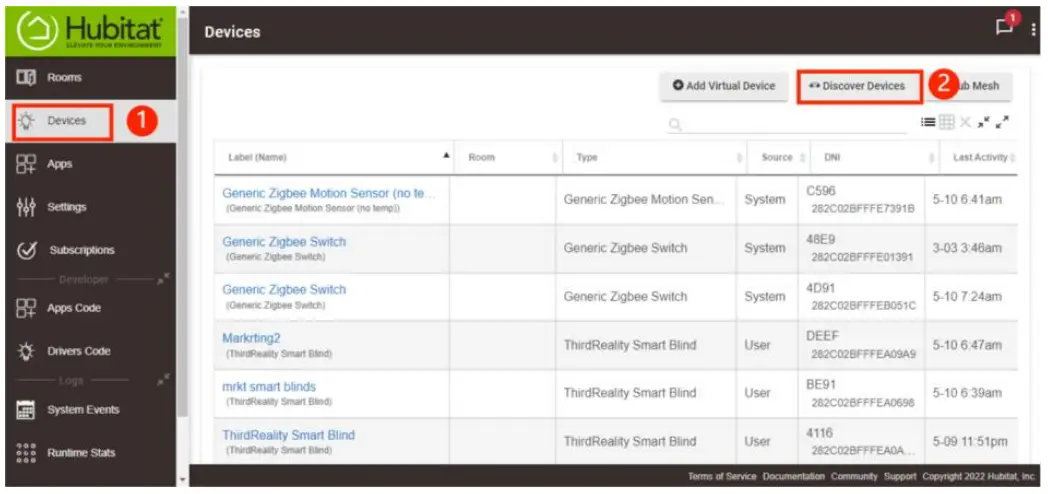Screen dimensions: 1048x494
Task: Click the device search input field
Action: pos(790,124)
